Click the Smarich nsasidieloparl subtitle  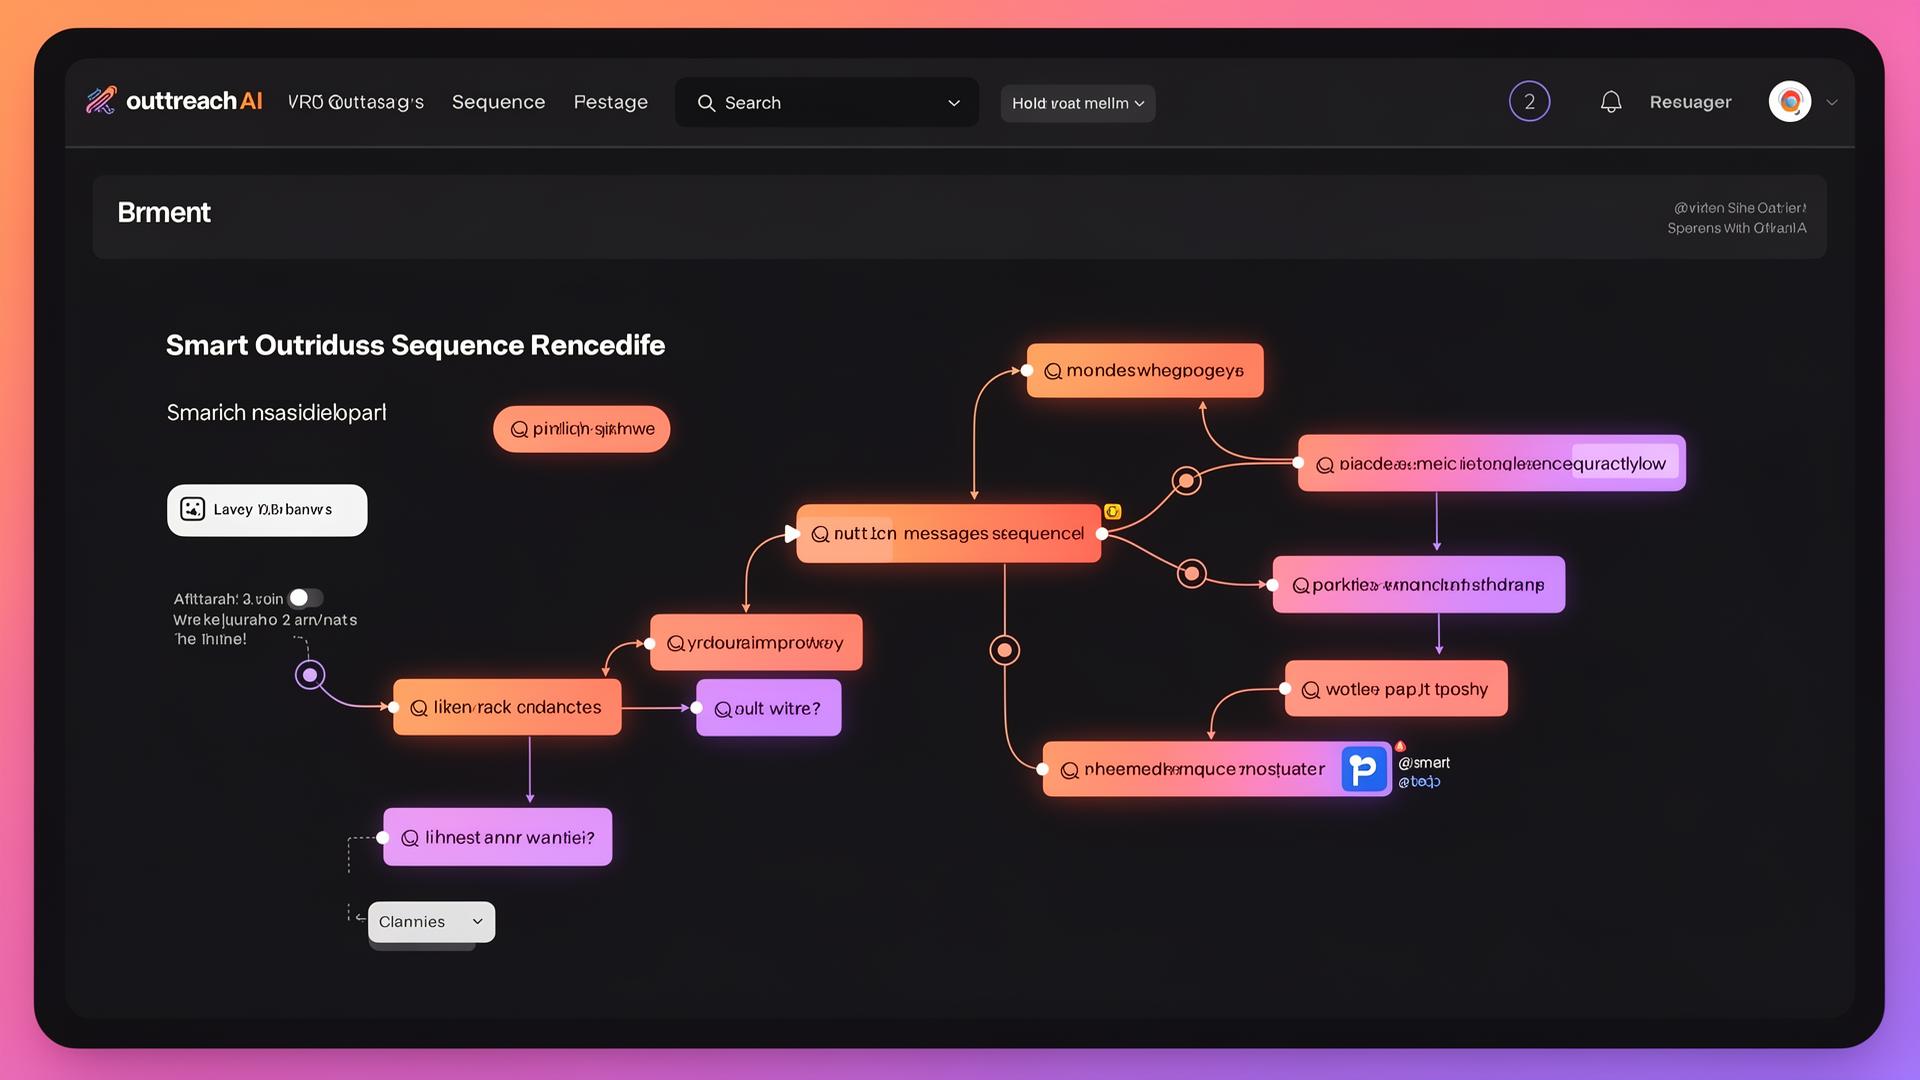(276, 412)
